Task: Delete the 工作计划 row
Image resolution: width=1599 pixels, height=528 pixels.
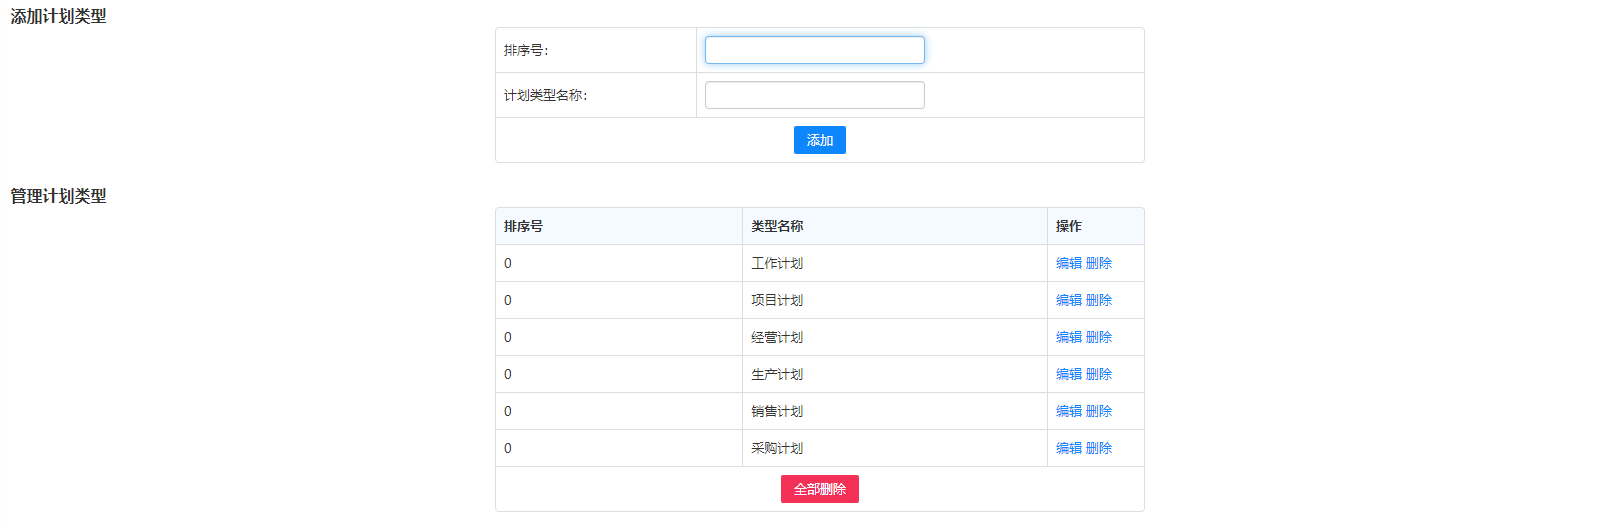Action: [x=1098, y=263]
